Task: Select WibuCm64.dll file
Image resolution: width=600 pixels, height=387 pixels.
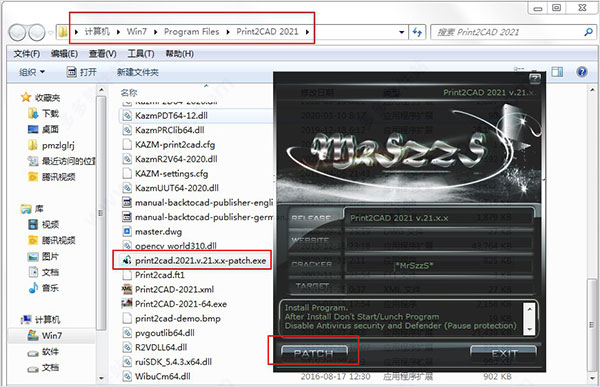Action: click(x=163, y=377)
